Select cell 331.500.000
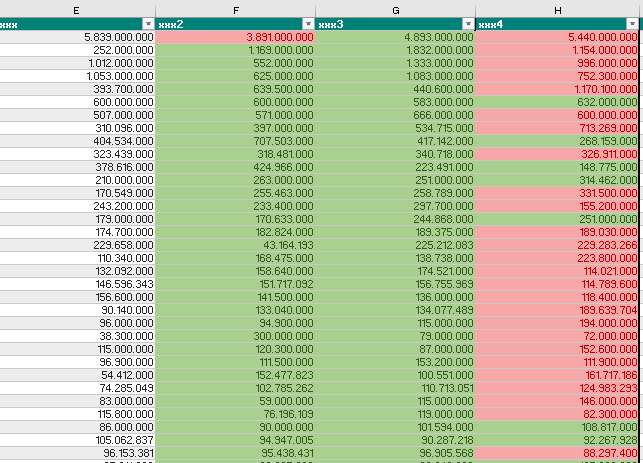The width and height of the screenshot is (643, 463). 557,193
